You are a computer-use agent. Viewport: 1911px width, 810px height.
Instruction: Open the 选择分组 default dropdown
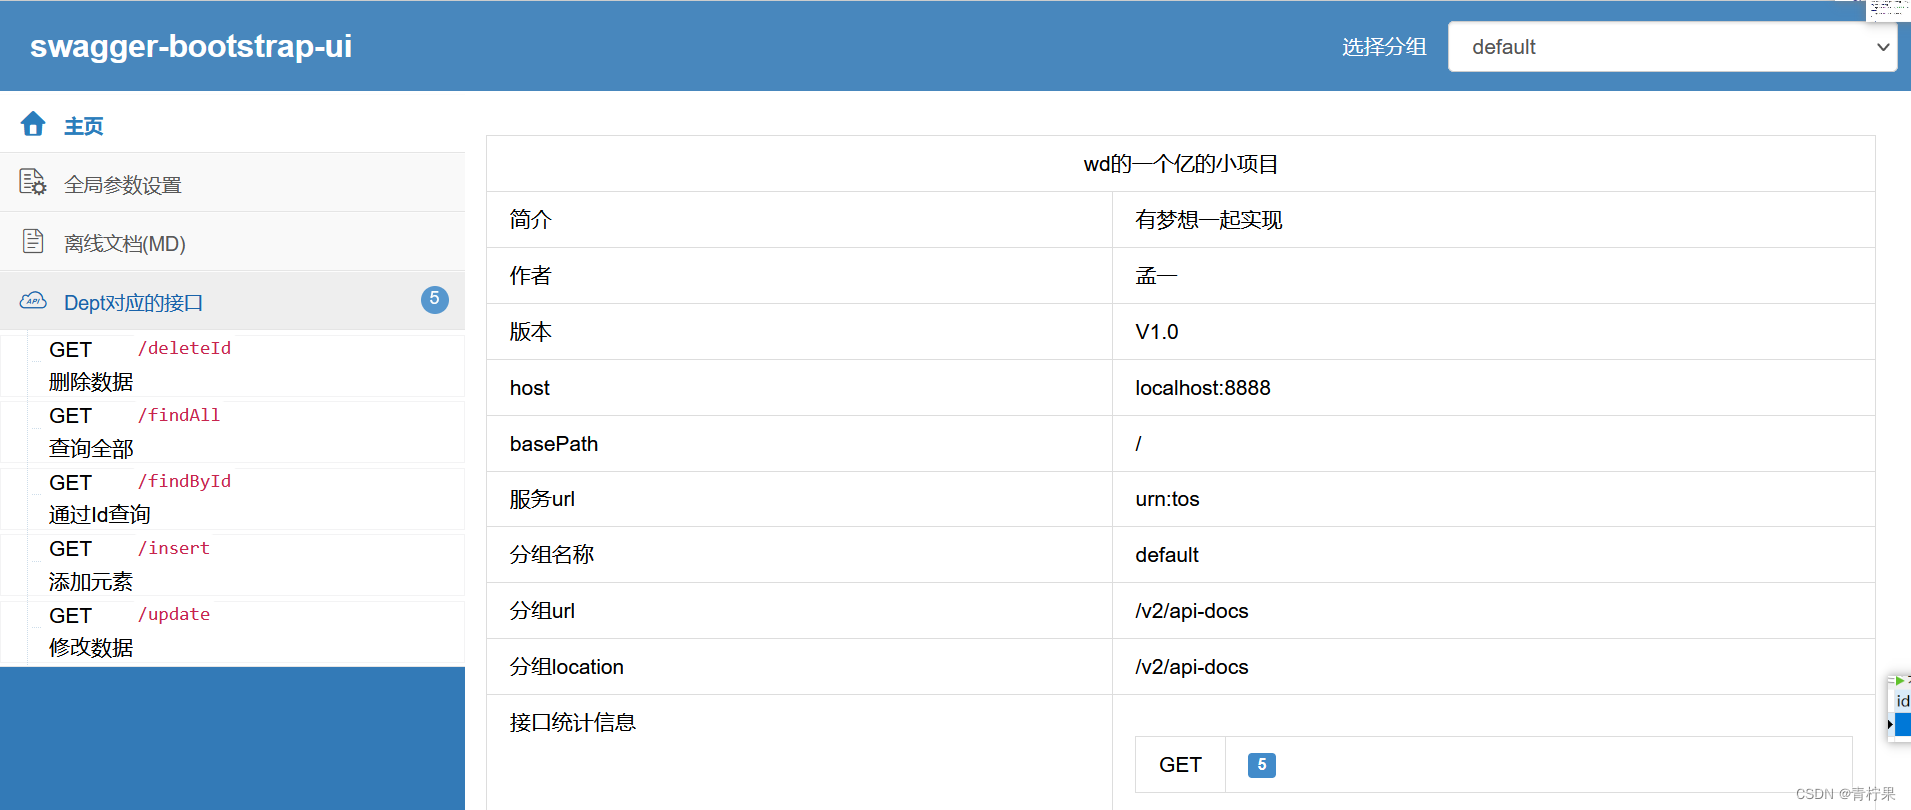(x=1672, y=47)
